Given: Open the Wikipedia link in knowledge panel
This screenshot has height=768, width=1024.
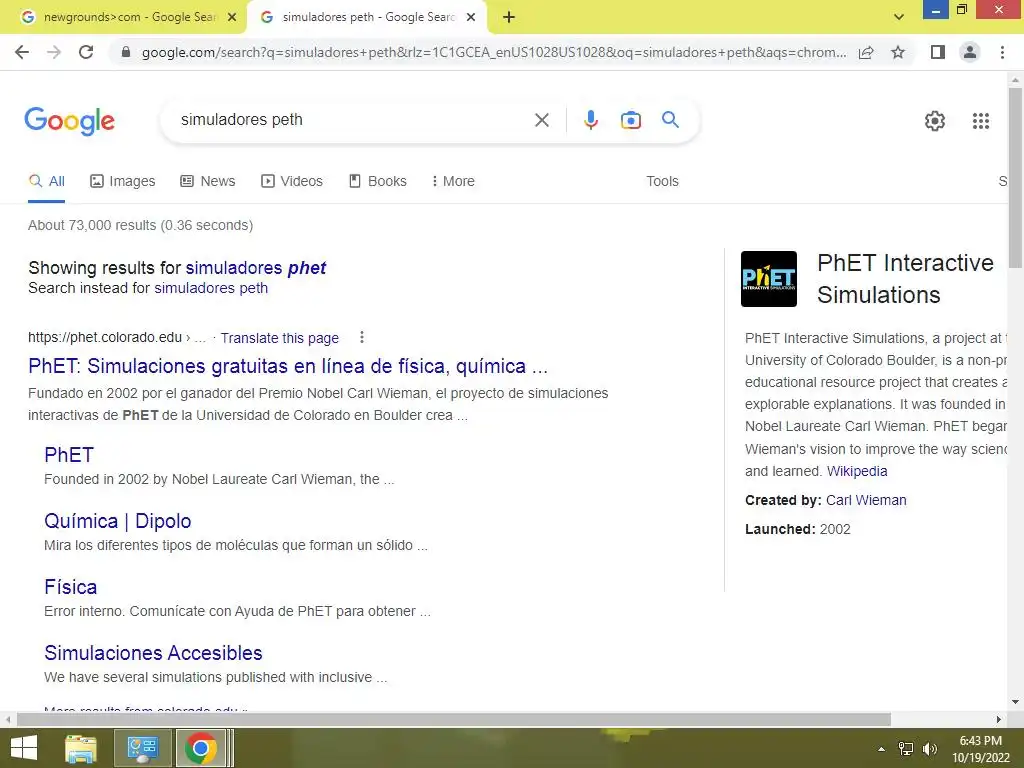Looking at the screenshot, I should point(857,471).
